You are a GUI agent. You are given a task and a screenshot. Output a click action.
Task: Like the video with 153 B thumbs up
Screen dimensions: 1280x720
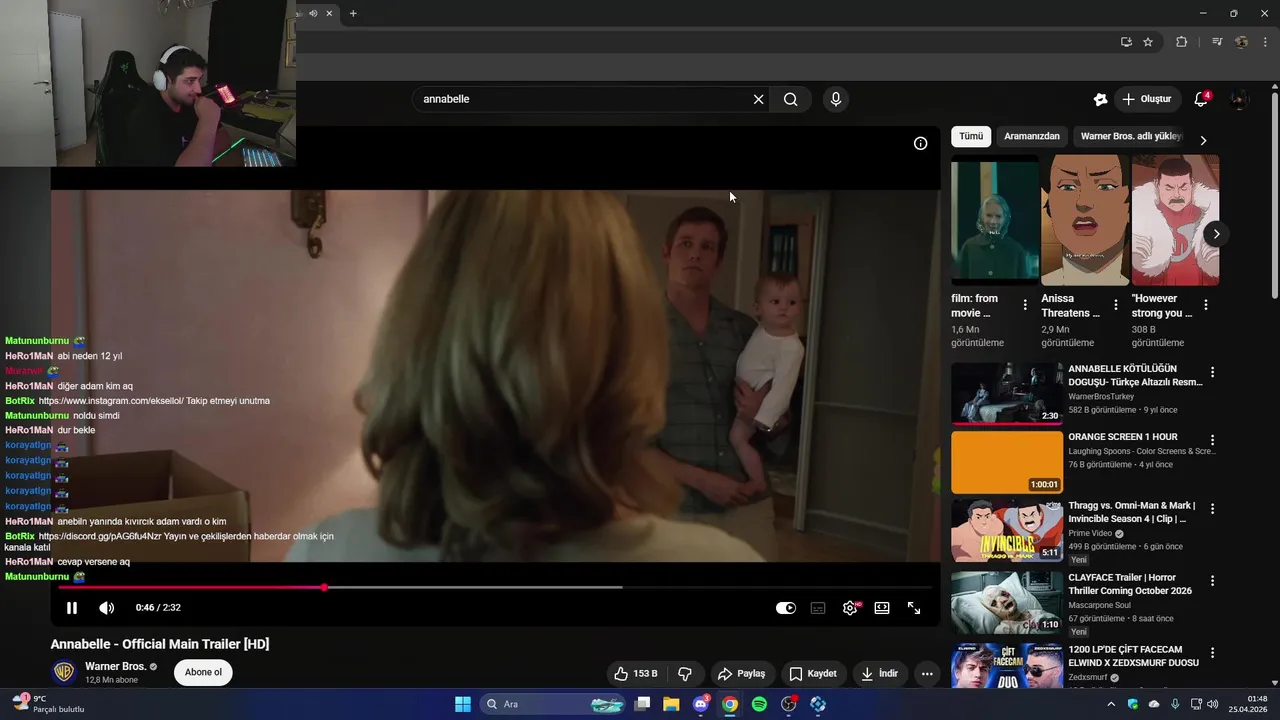(636, 674)
